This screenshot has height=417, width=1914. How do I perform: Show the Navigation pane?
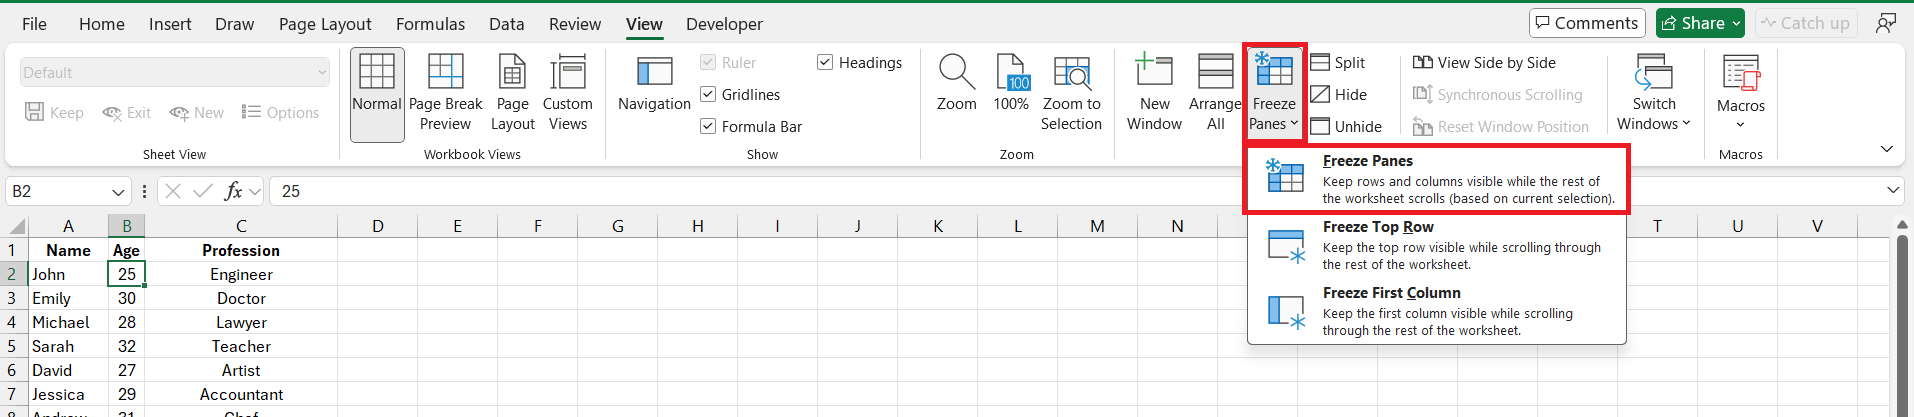pos(654,84)
